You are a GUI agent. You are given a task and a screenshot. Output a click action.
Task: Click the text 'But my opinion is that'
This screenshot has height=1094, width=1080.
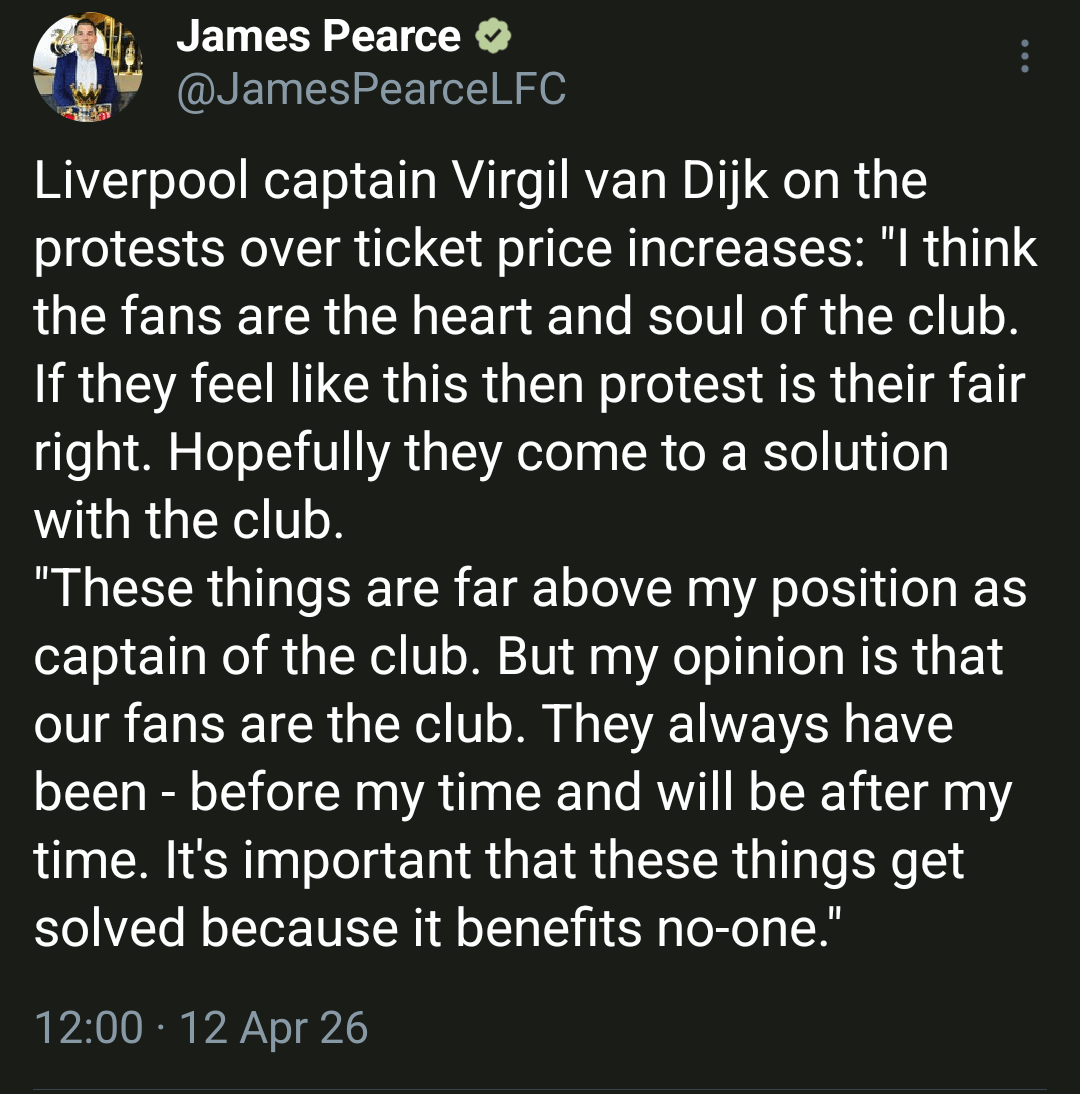point(750,657)
